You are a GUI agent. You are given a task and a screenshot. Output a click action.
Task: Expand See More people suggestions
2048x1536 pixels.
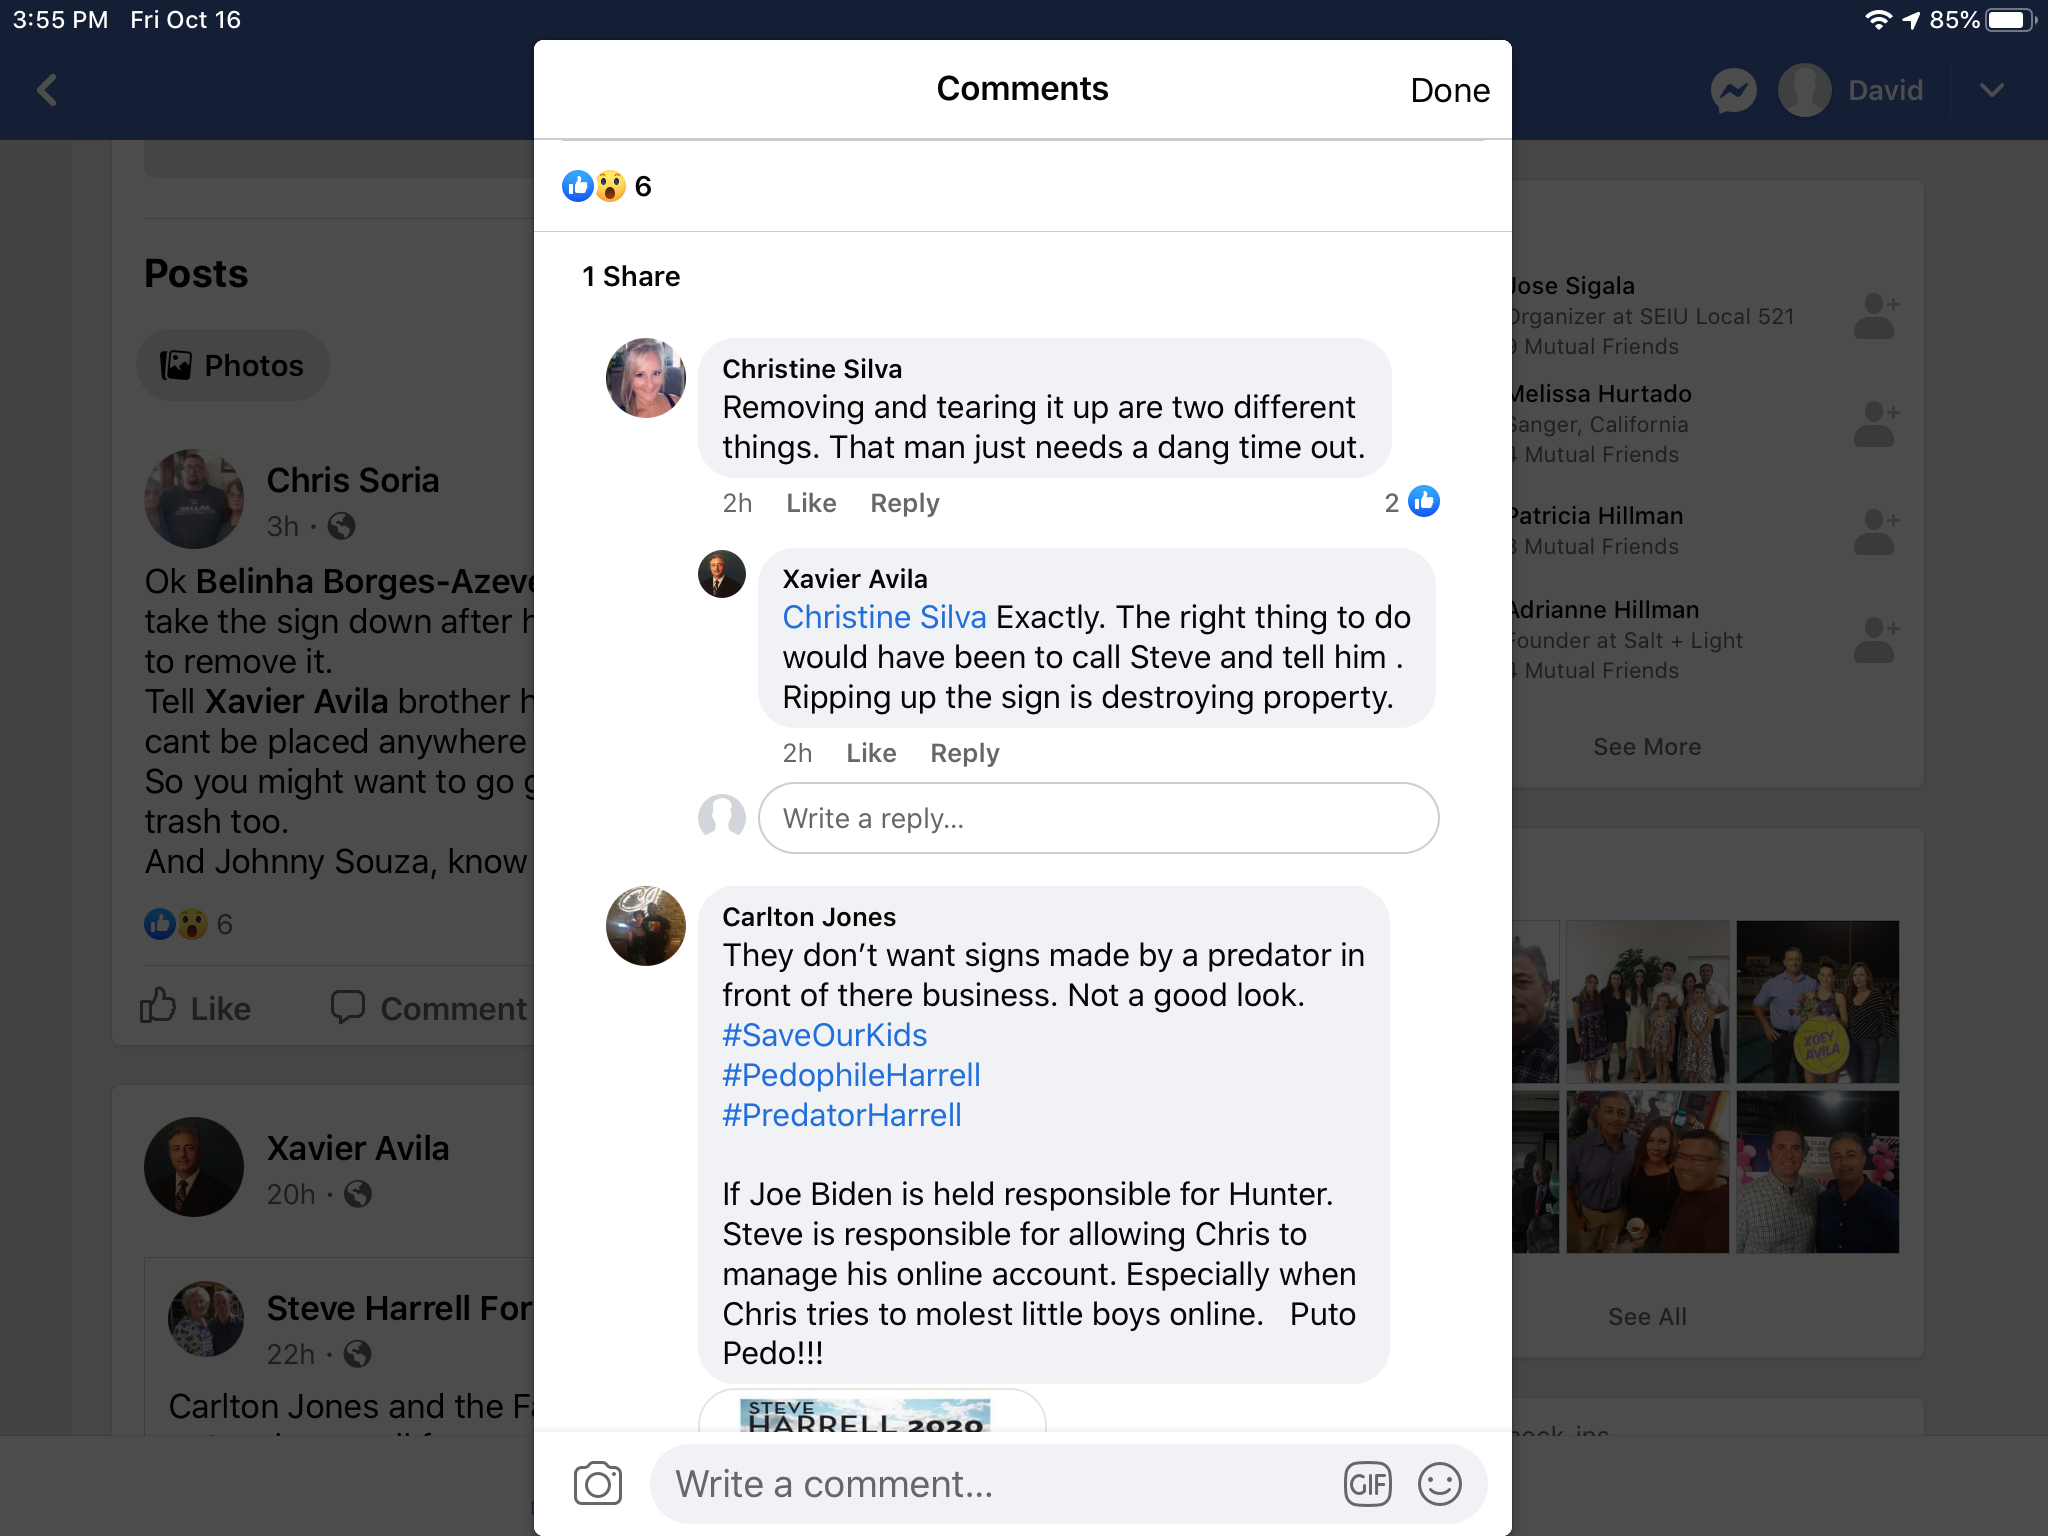1647,747
